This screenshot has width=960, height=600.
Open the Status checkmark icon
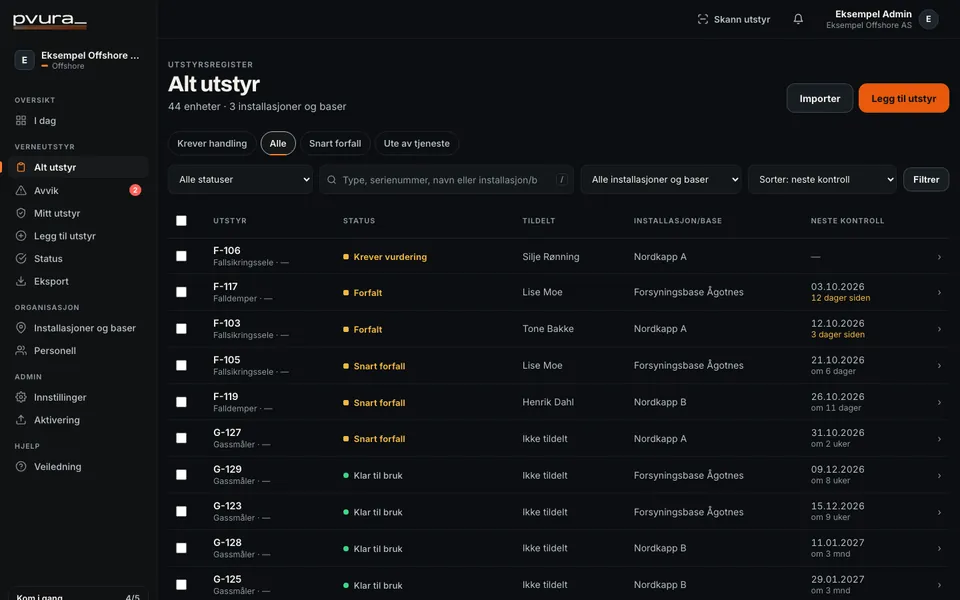tap(21, 258)
